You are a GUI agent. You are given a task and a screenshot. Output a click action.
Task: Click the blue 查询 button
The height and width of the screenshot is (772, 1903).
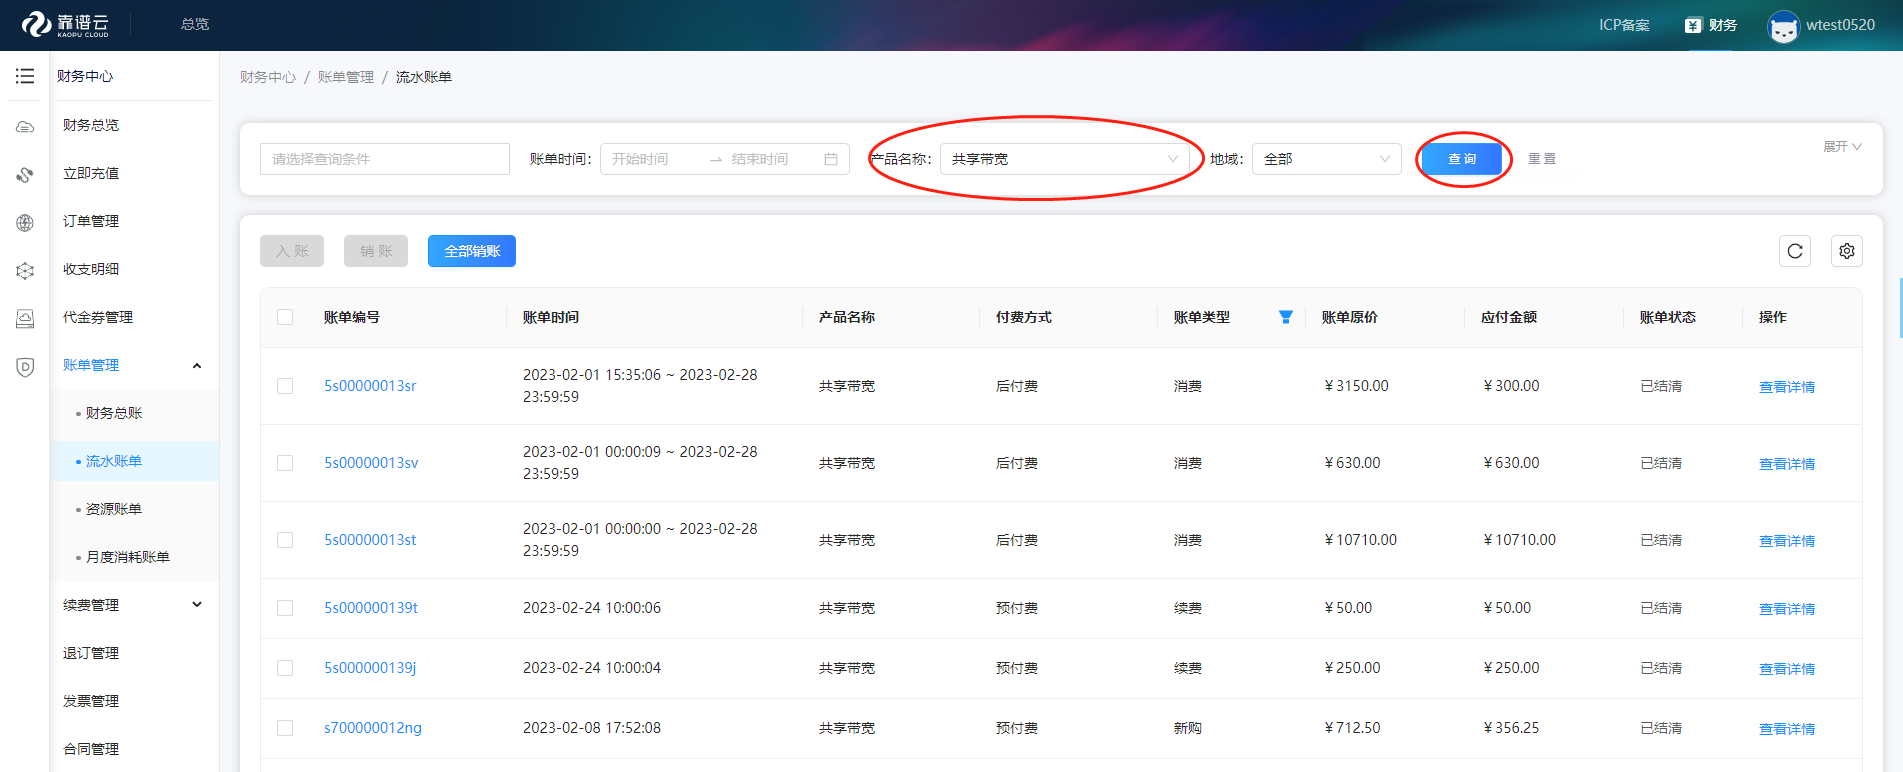point(1462,159)
